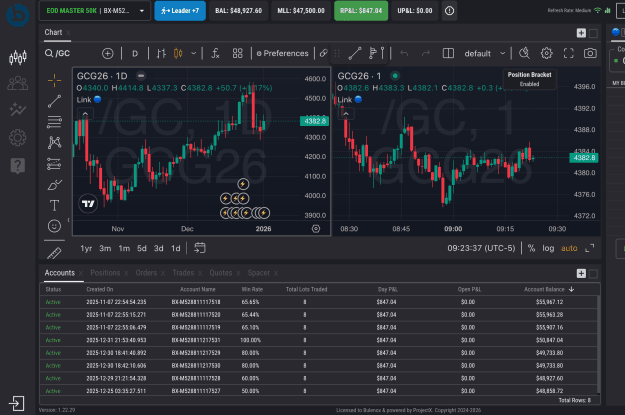Collapse the legend on the 1D chart
The image size is (625, 415).
coord(85,114)
